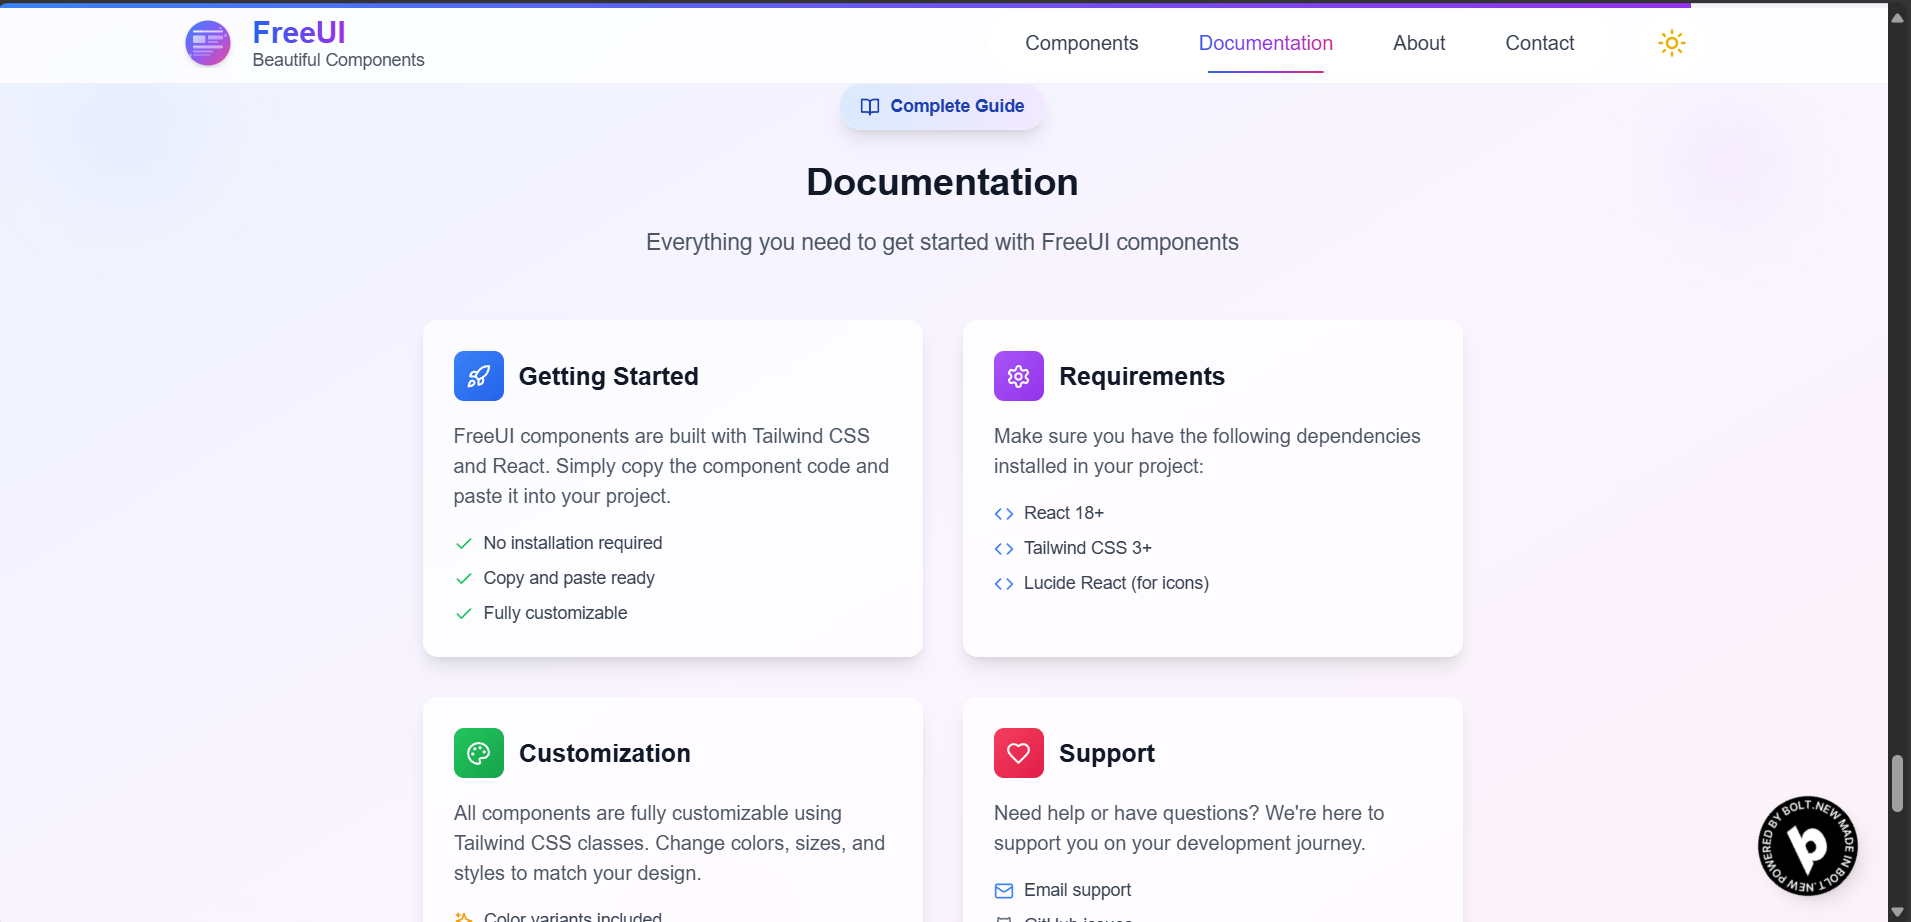Screen dimensions: 1911x922
Task: Click the 'Copy and paste ready' text
Action: pos(569,578)
